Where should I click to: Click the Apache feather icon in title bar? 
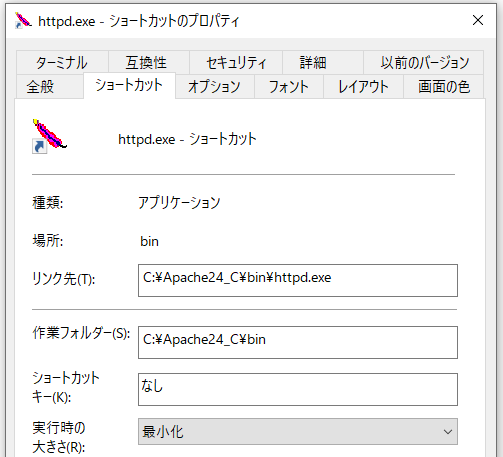(x=23, y=21)
